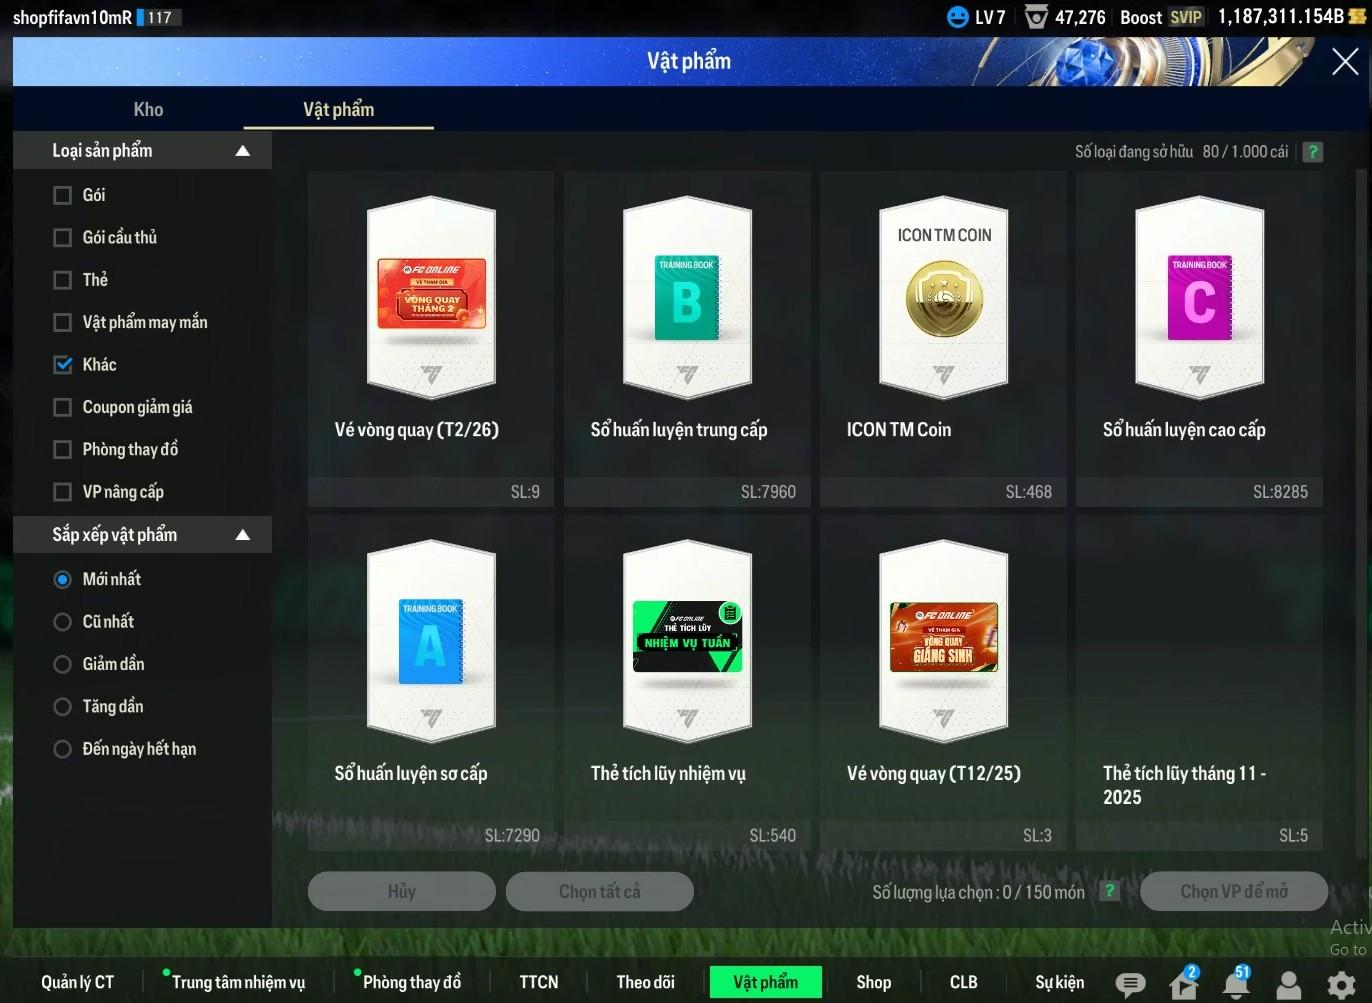Screen dimensions: 1372x1003
Task: Click the Chọn tất cả button
Action: coord(599,891)
